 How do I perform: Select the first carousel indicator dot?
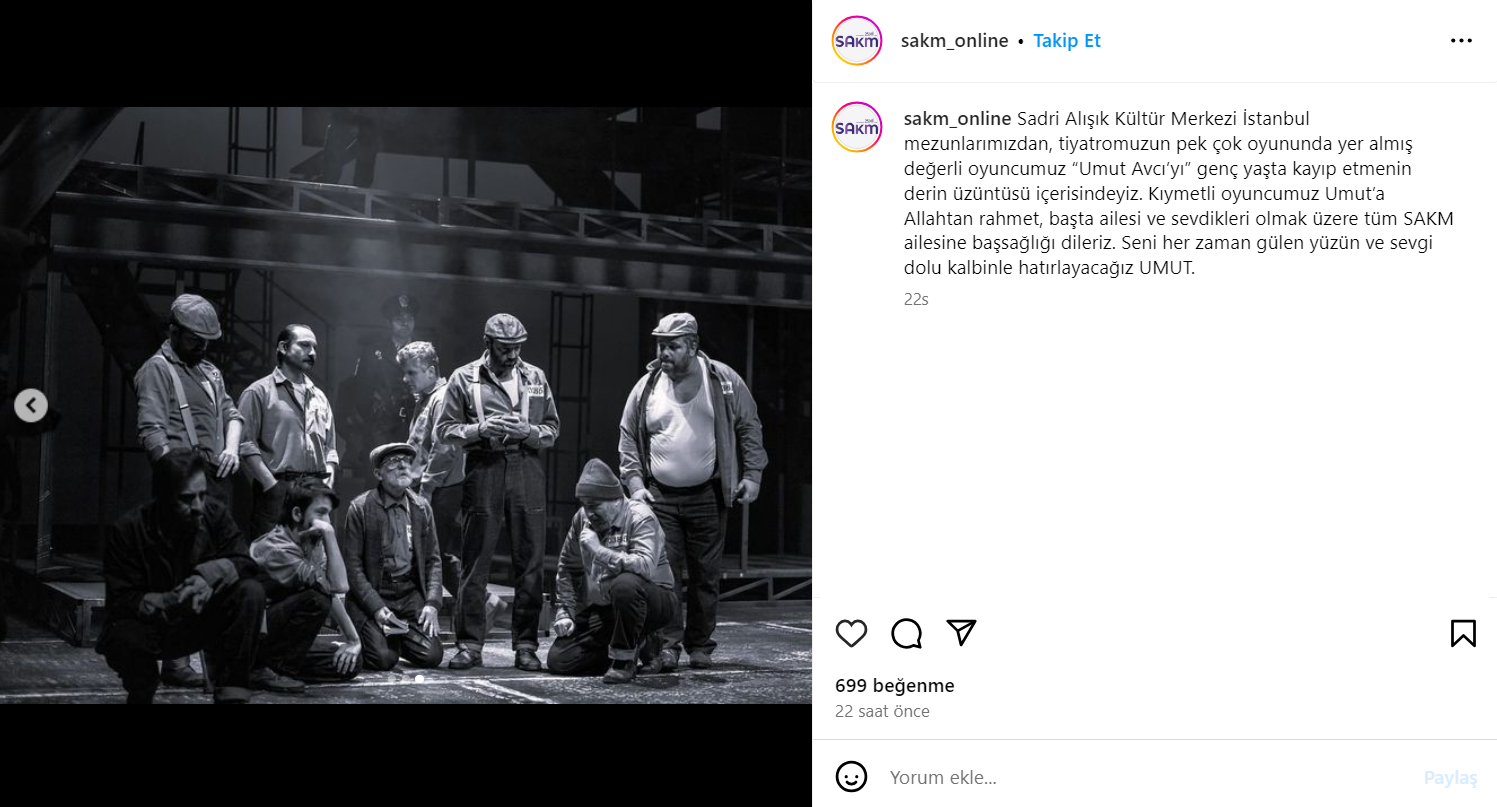[392, 679]
